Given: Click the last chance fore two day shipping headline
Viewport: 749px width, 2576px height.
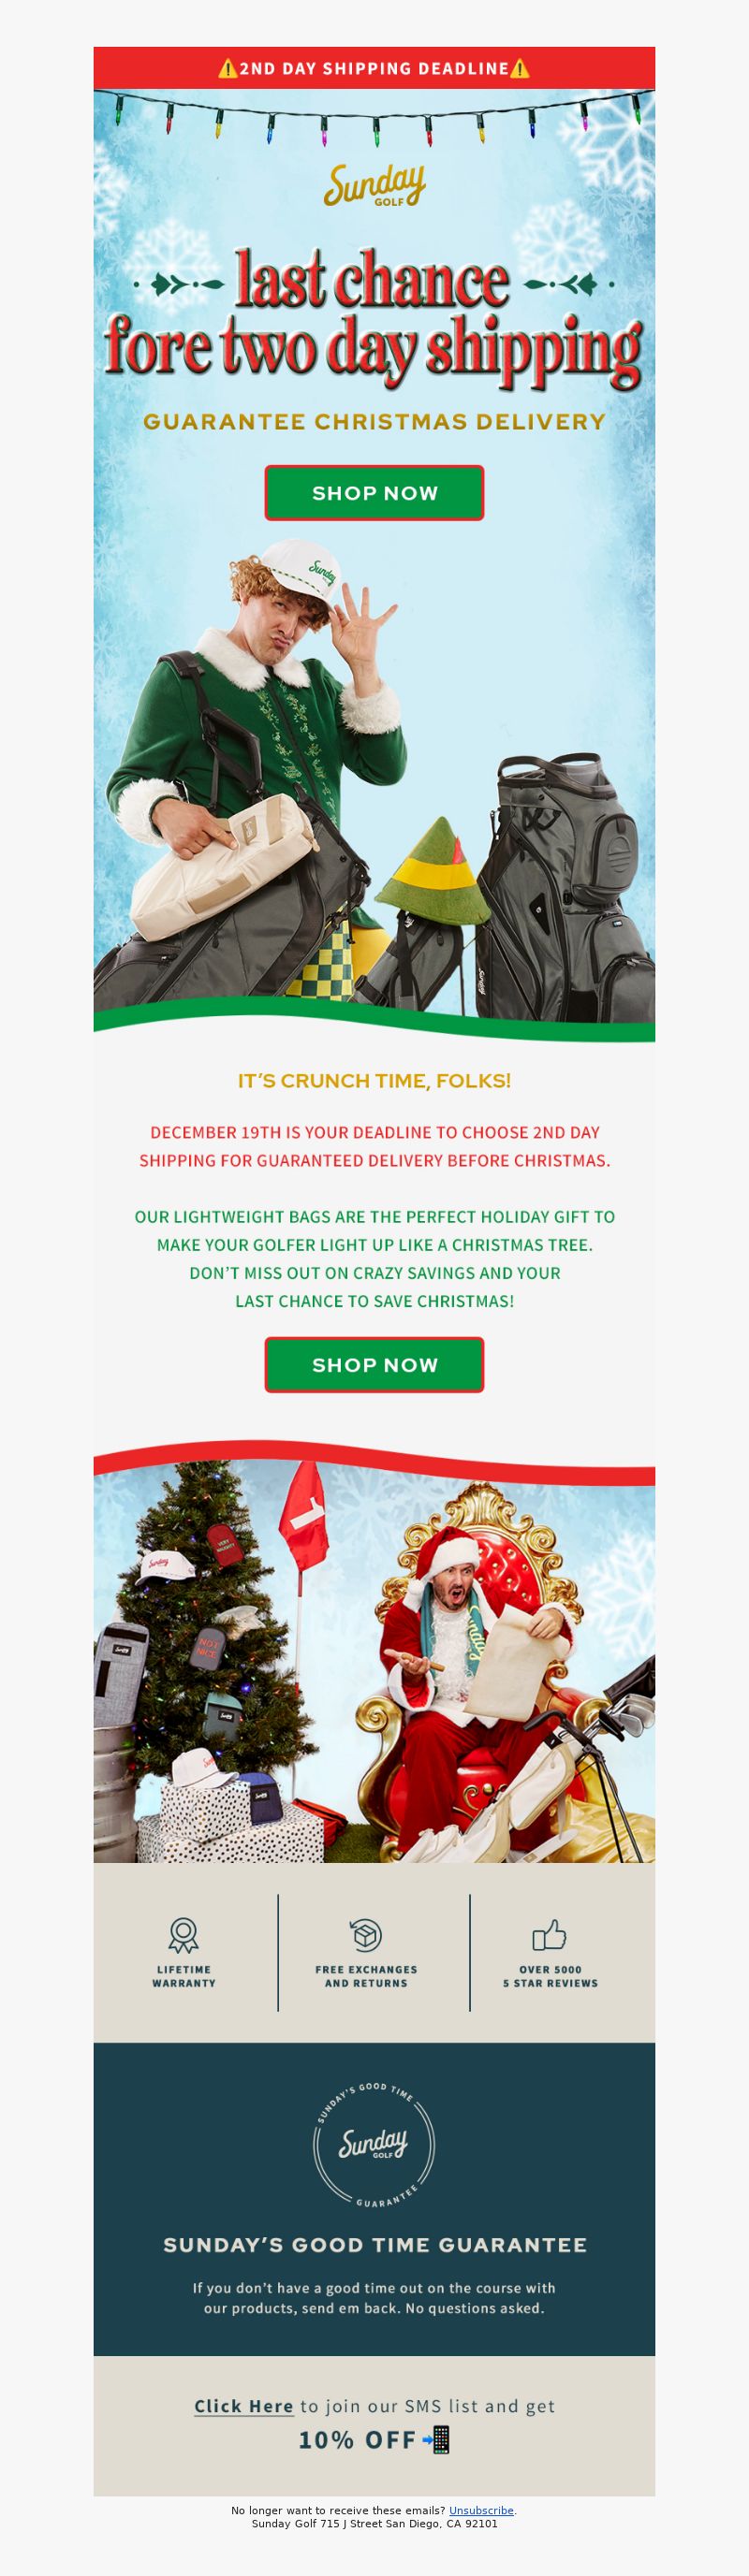Looking at the screenshot, I should click(x=374, y=317).
